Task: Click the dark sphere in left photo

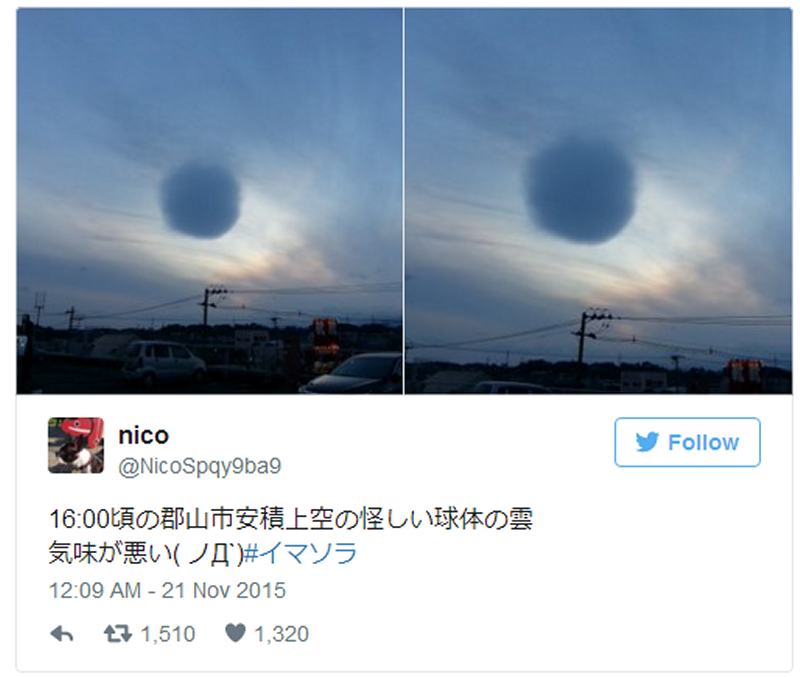Action: click(201, 200)
